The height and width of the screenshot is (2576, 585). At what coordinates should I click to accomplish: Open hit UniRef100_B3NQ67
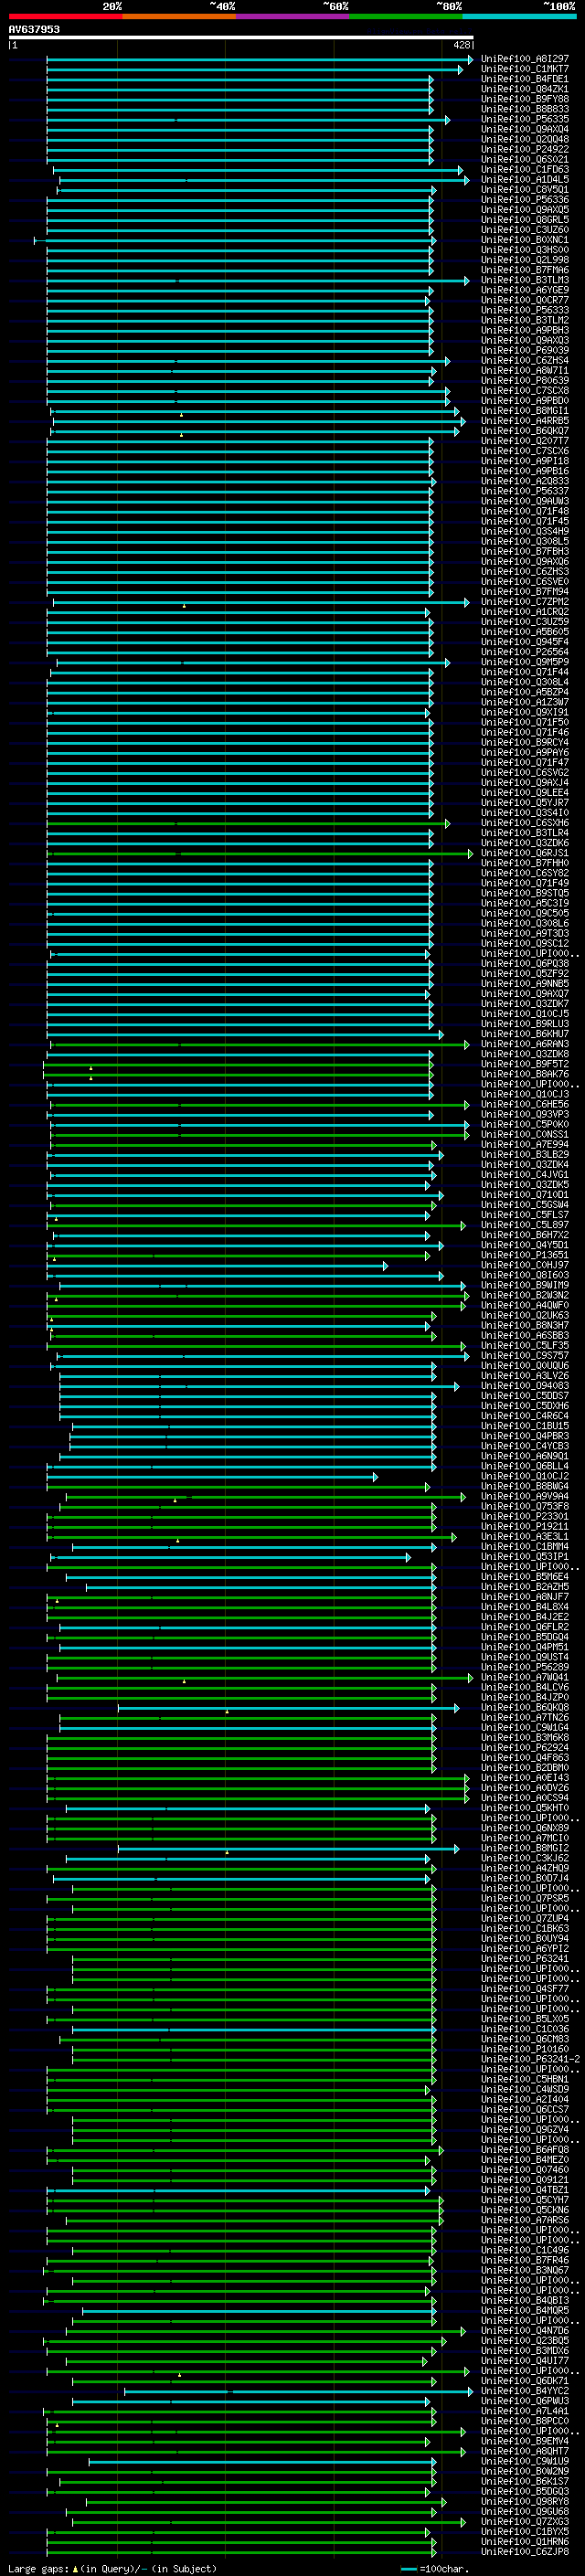click(x=524, y=2269)
